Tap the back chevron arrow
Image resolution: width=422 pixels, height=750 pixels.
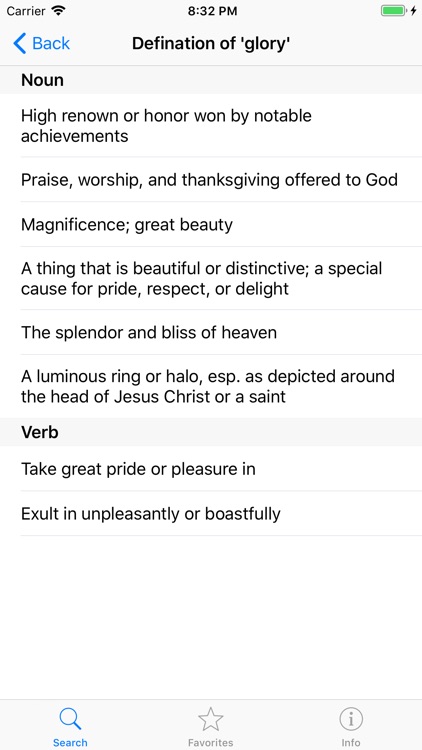coord(20,44)
